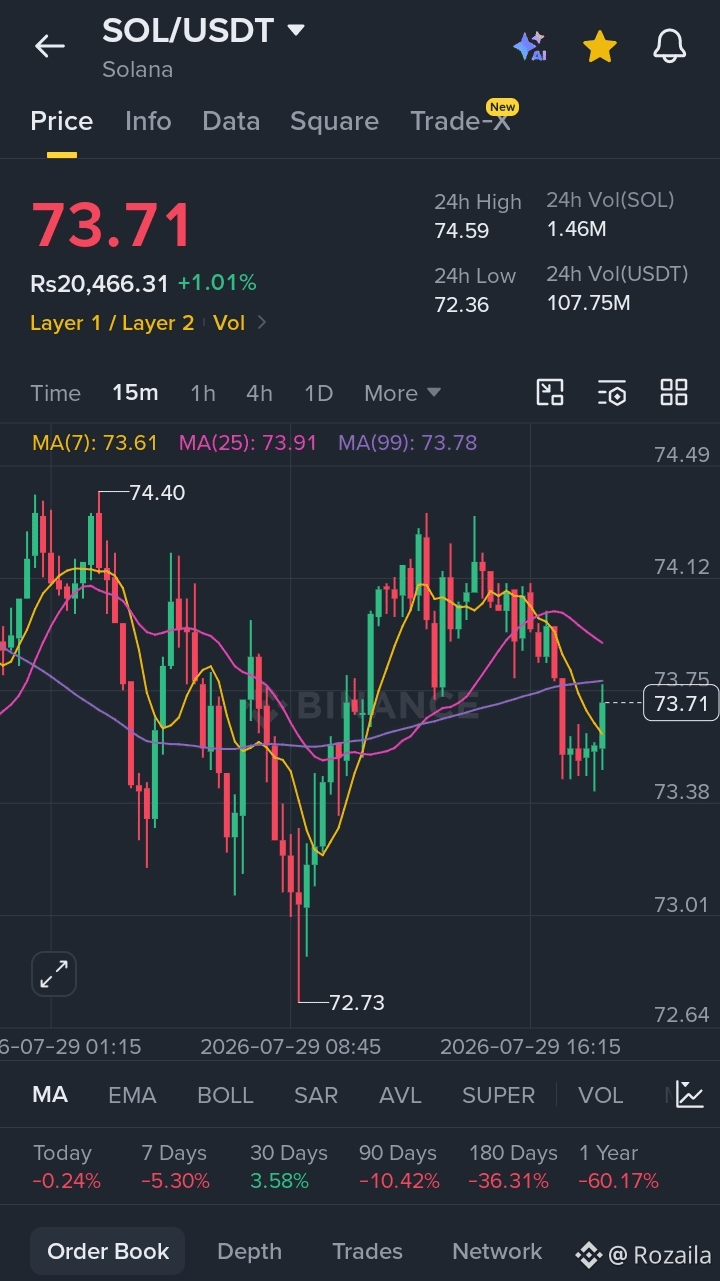Toggle the BOLL indicator

pyautogui.click(x=225, y=1095)
